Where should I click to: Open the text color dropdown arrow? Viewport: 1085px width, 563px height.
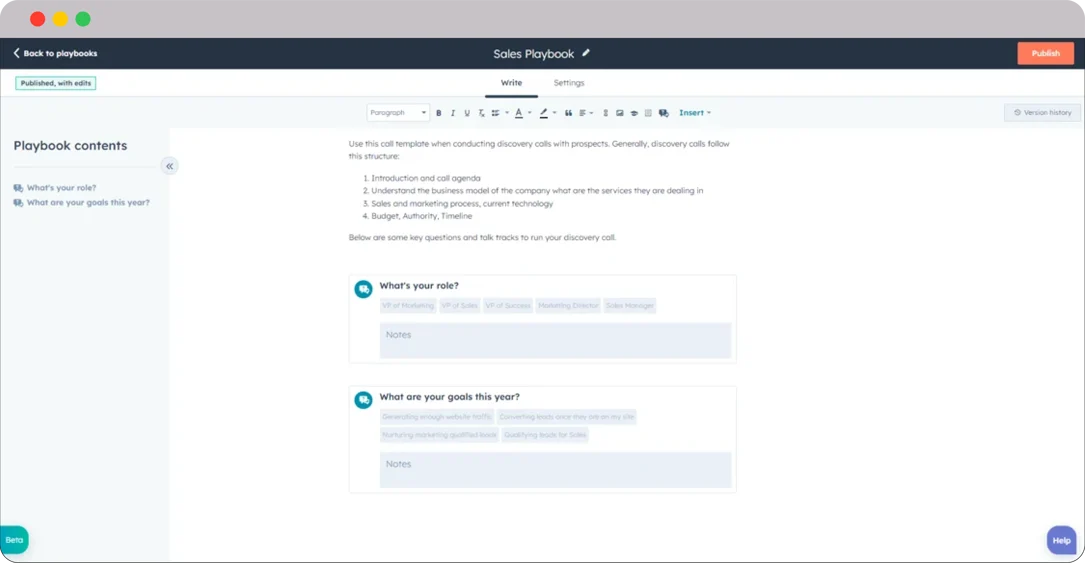tap(530, 113)
